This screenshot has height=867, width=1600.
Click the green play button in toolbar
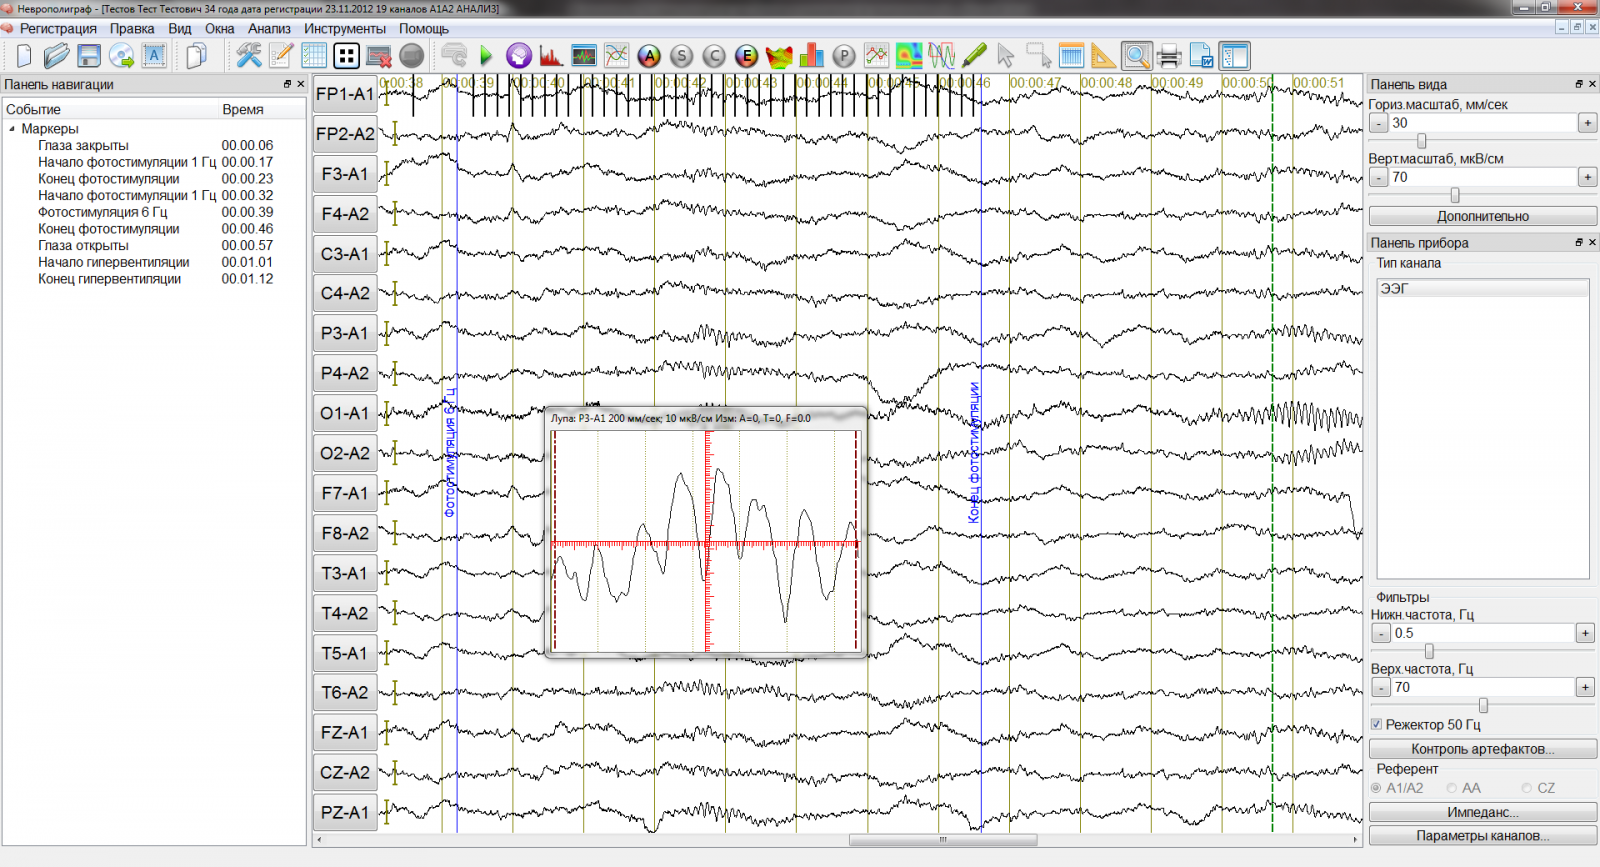click(486, 56)
